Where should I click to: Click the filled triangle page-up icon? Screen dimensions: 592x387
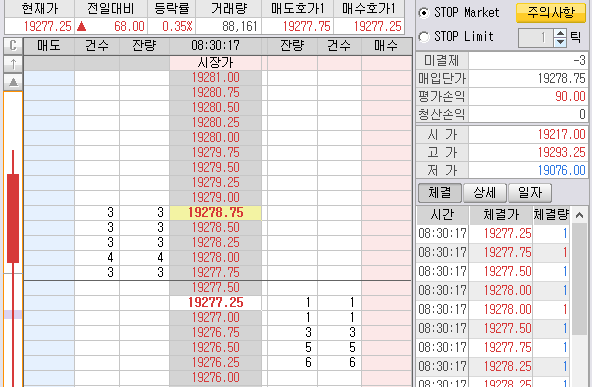click(13, 82)
